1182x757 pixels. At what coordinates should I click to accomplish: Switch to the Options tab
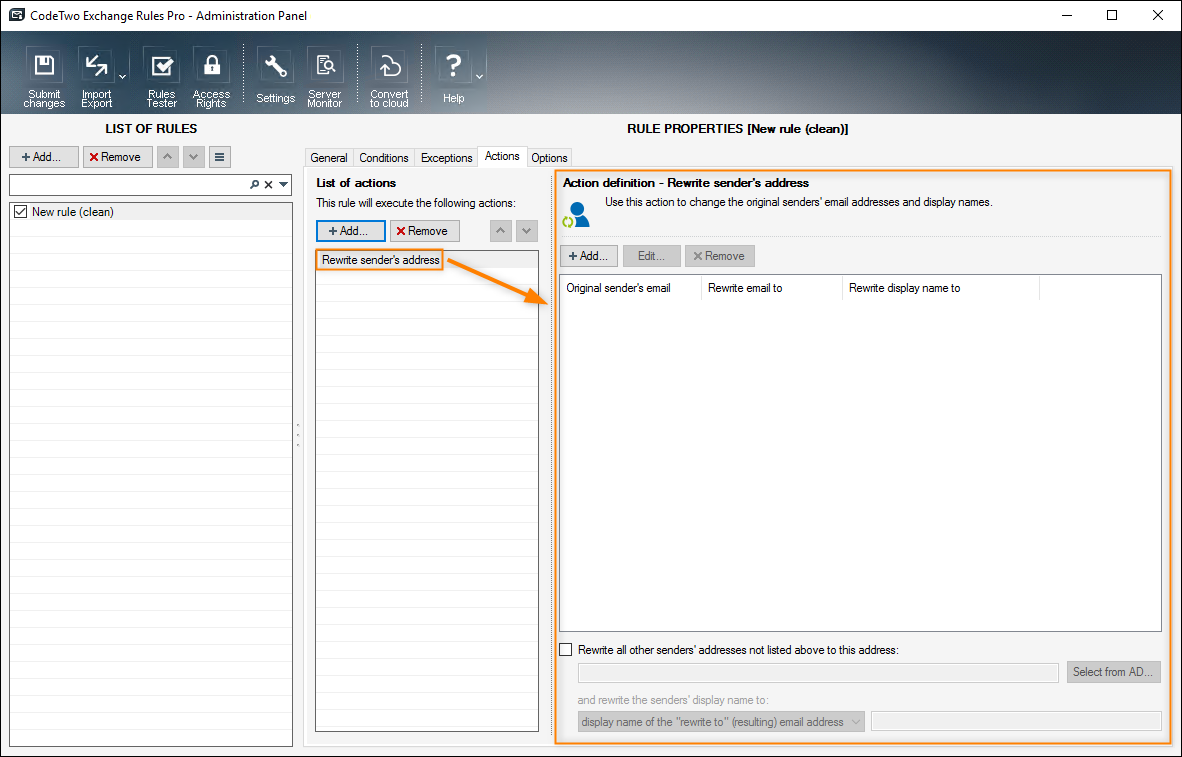[x=549, y=158]
